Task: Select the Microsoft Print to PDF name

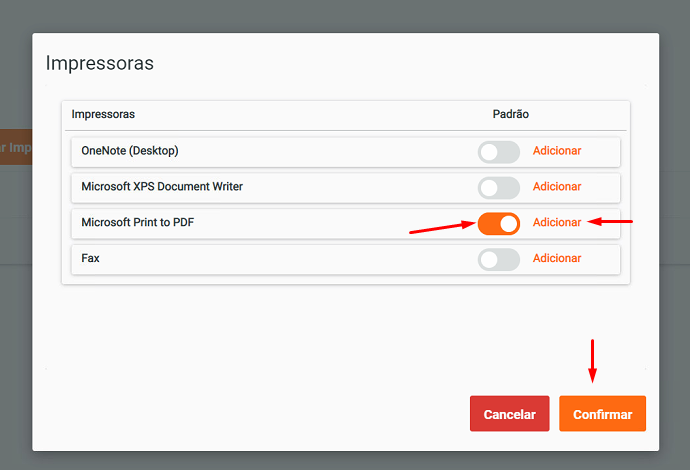Action: [x=138, y=222]
